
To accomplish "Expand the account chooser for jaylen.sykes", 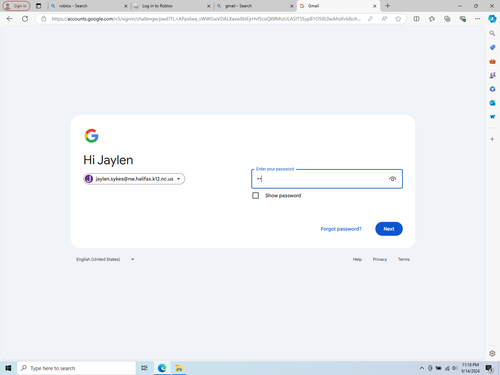I will pyautogui.click(x=134, y=179).
